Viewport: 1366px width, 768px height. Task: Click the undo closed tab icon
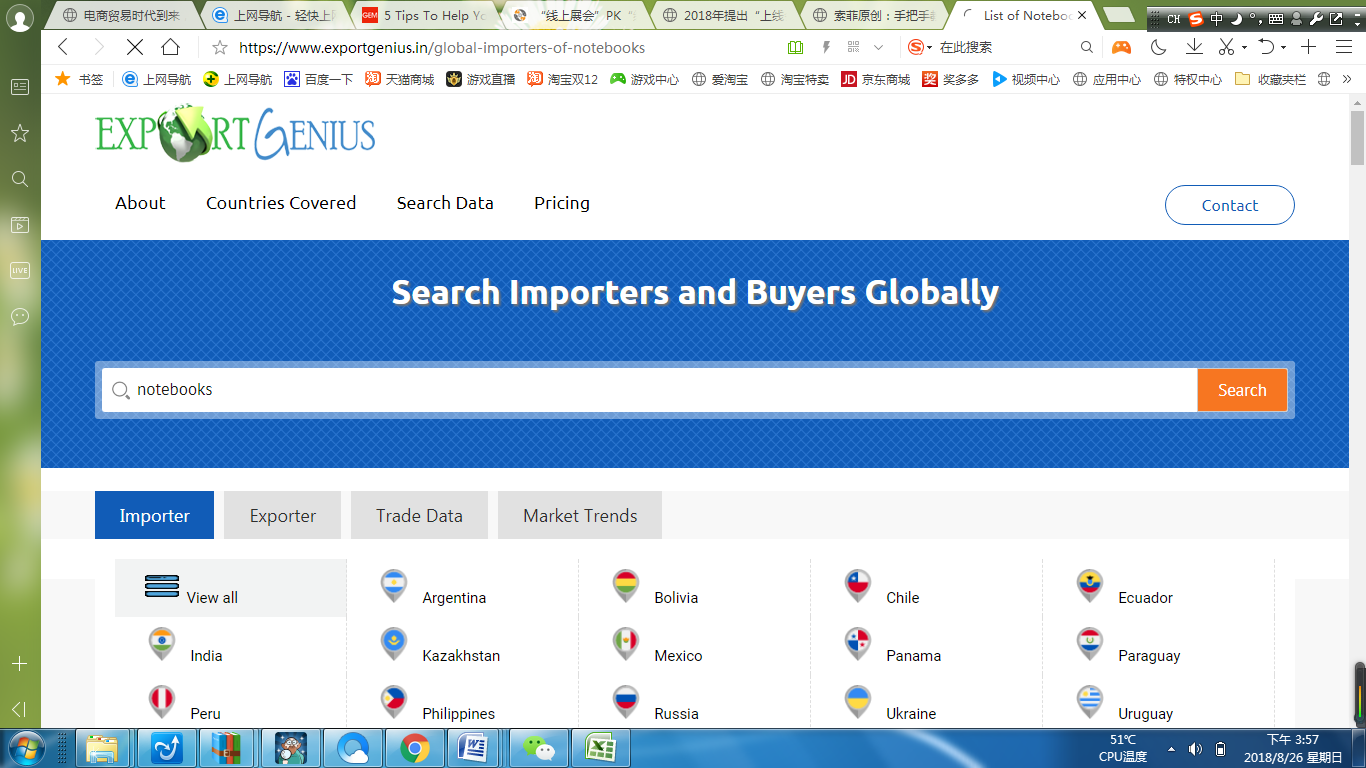pyautogui.click(x=1266, y=47)
